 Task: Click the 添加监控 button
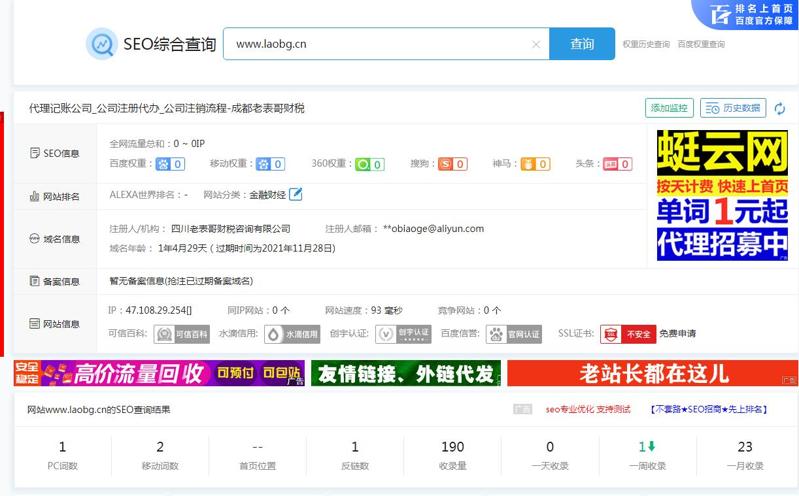[x=669, y=108]
